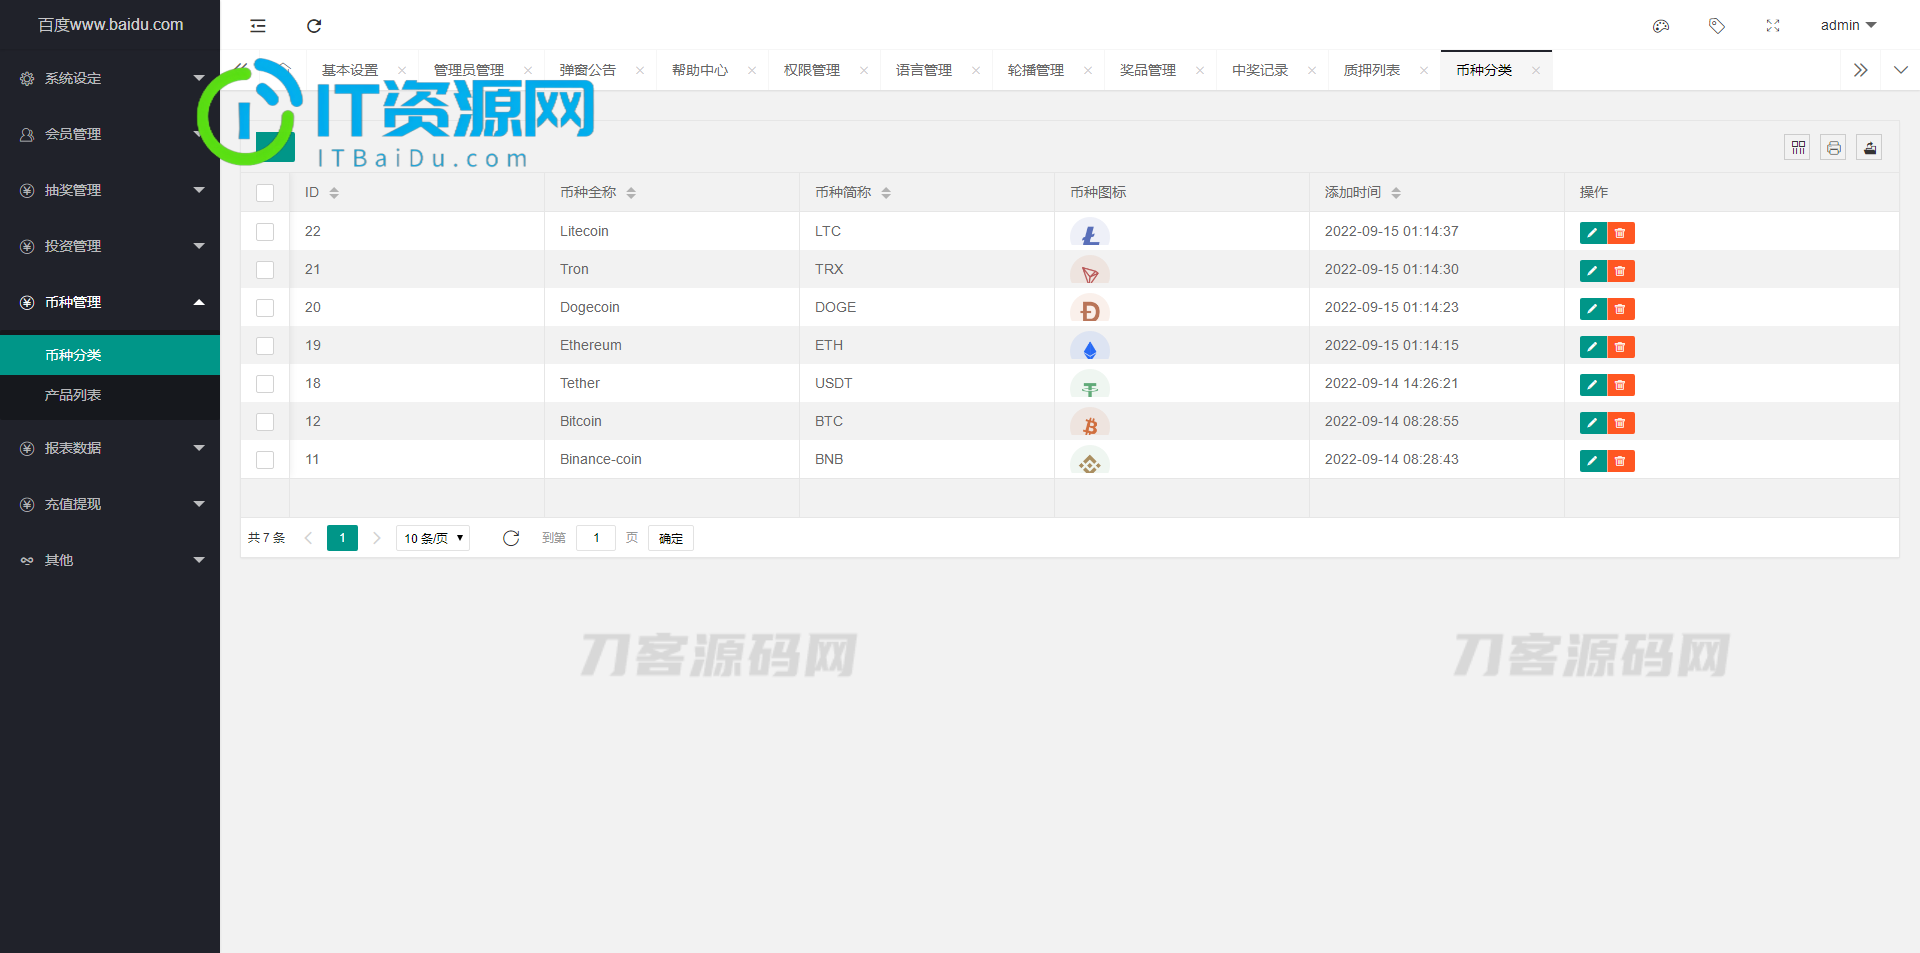This screenshot has height=953, width=1920.
Task: Open the column filter icon above table
Action: pyautogui.click(x=1798, y=148)
